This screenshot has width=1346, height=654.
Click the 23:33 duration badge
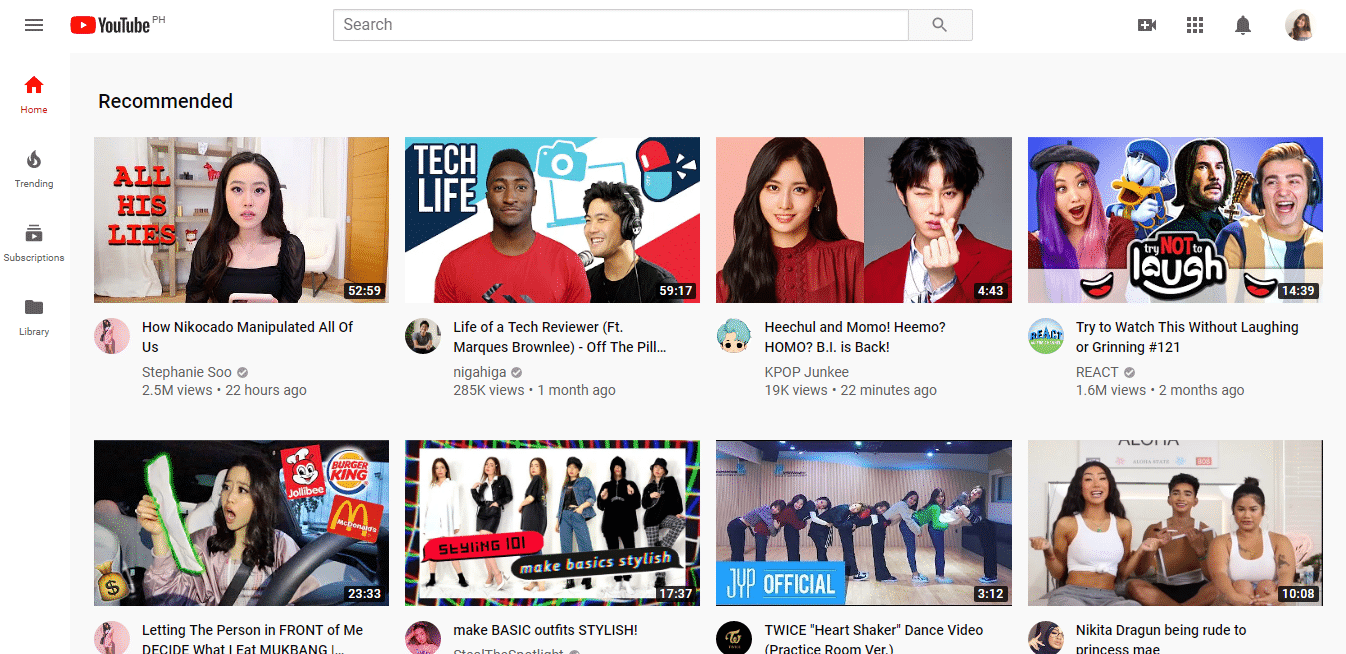coord(364,594)
